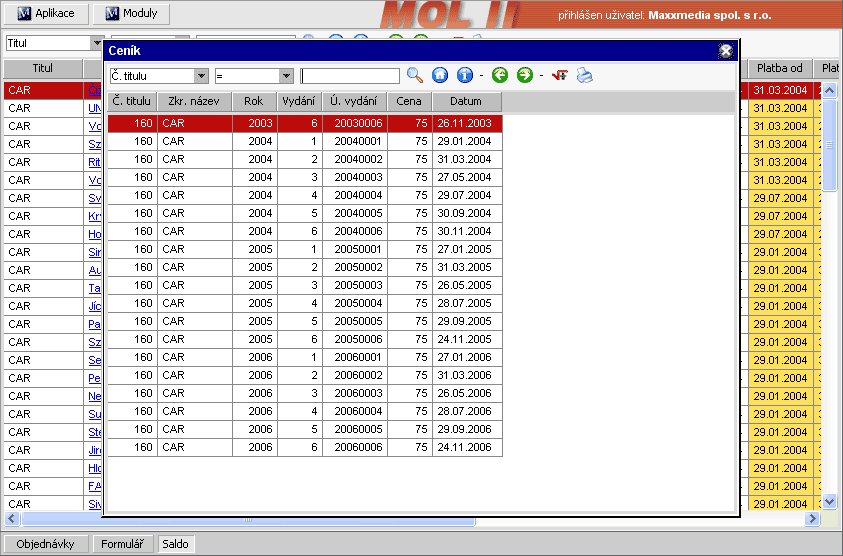
Task: Click the magnifier search icon in Ceník
Action: click(415, 76)
